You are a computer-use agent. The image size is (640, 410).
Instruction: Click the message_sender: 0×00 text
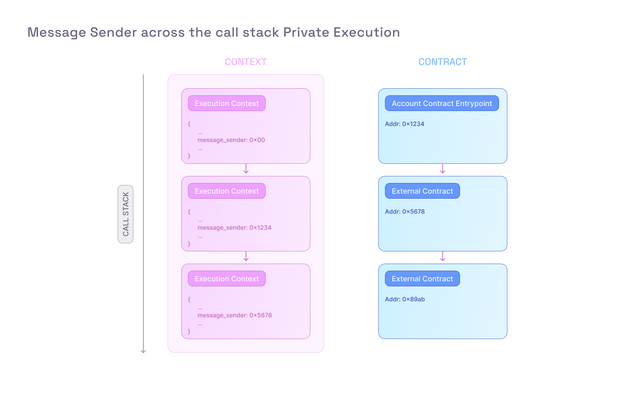231,140
